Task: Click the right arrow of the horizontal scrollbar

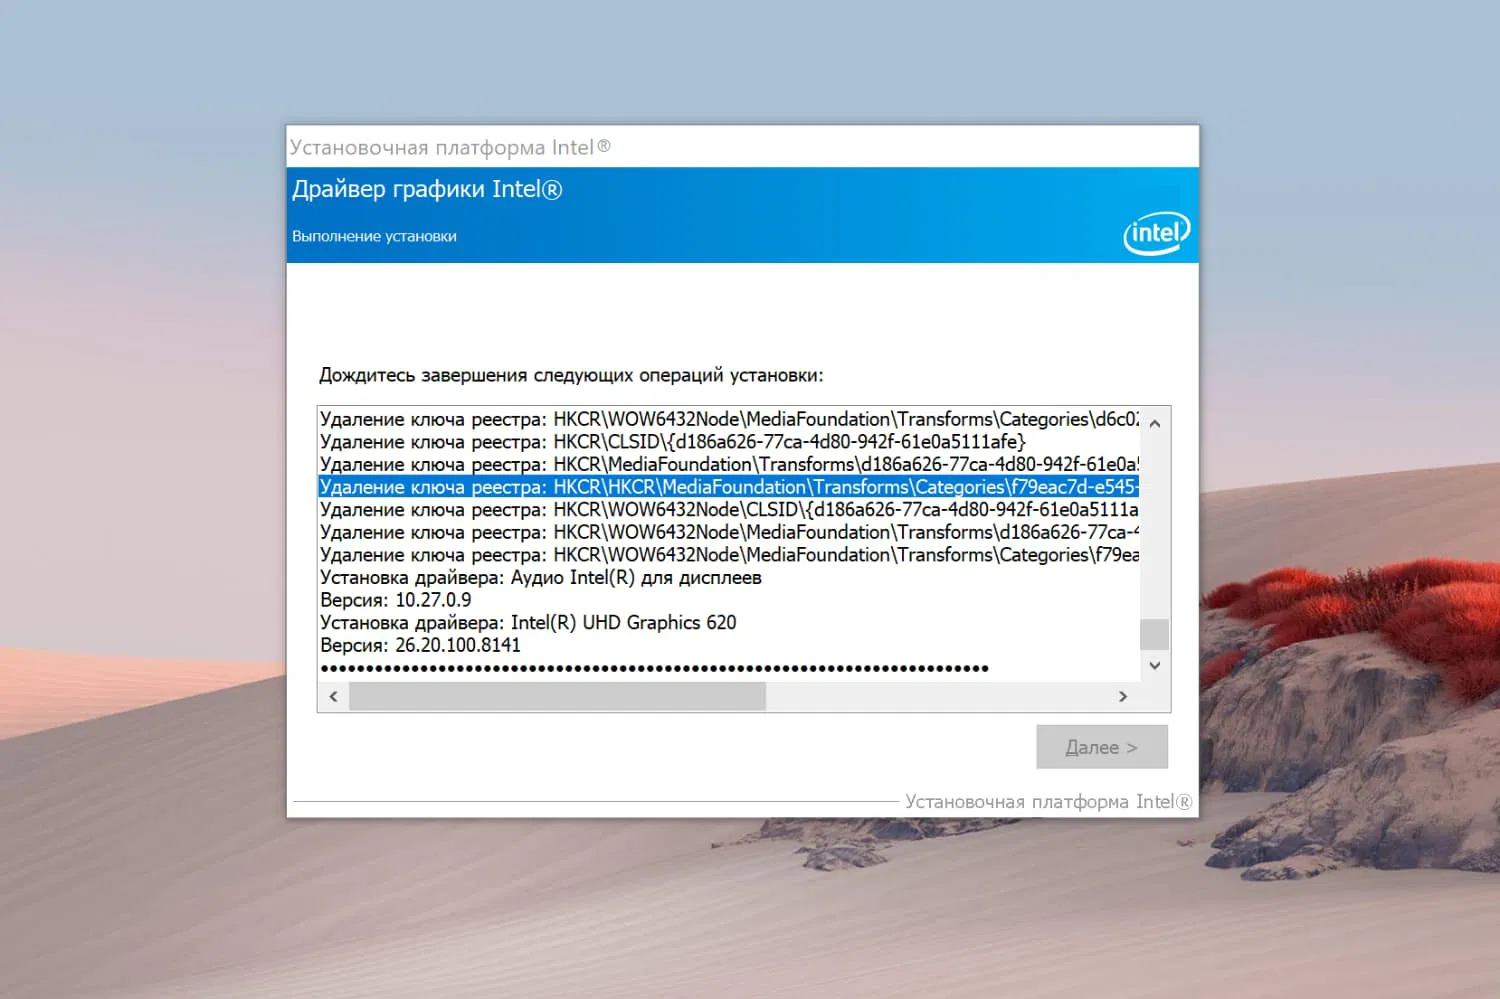Action: pos(1123,696)
